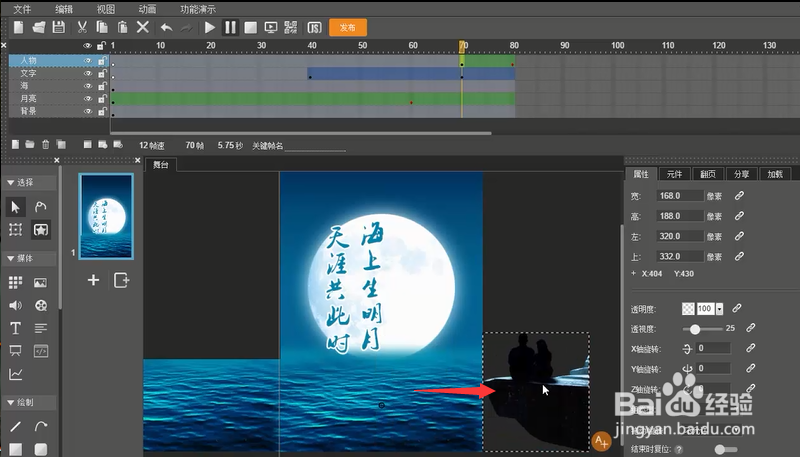This screenshot has height=457, width=800.
Task: Switch to the 元件 tab
Action: (674, 174)
